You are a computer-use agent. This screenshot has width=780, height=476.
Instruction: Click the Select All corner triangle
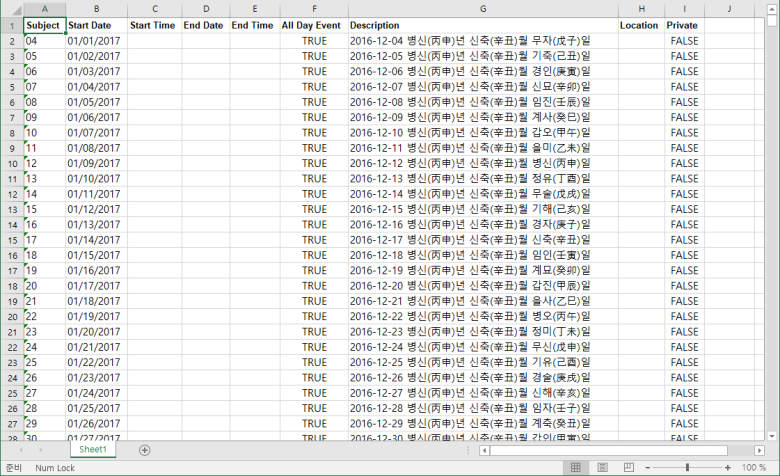tap(11, 9)
